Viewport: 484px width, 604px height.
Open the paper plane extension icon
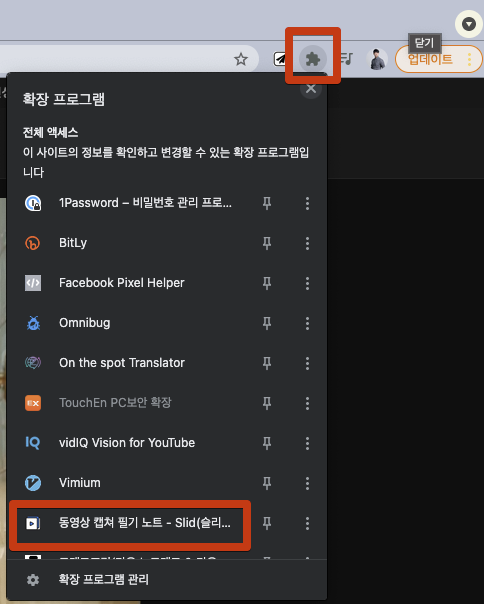tap(281, 59)
